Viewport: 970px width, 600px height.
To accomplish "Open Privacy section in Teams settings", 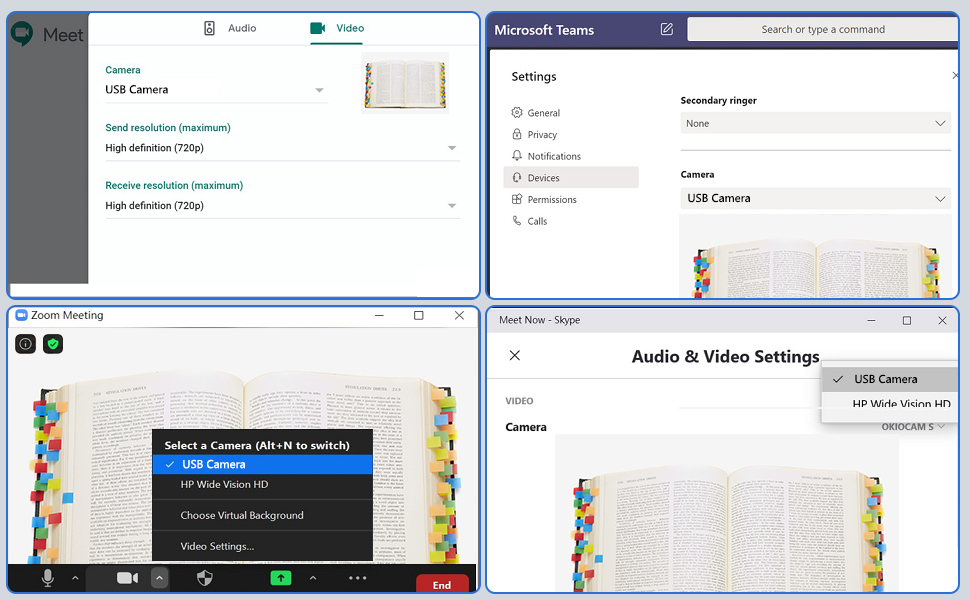I will (x=542, y=135).
